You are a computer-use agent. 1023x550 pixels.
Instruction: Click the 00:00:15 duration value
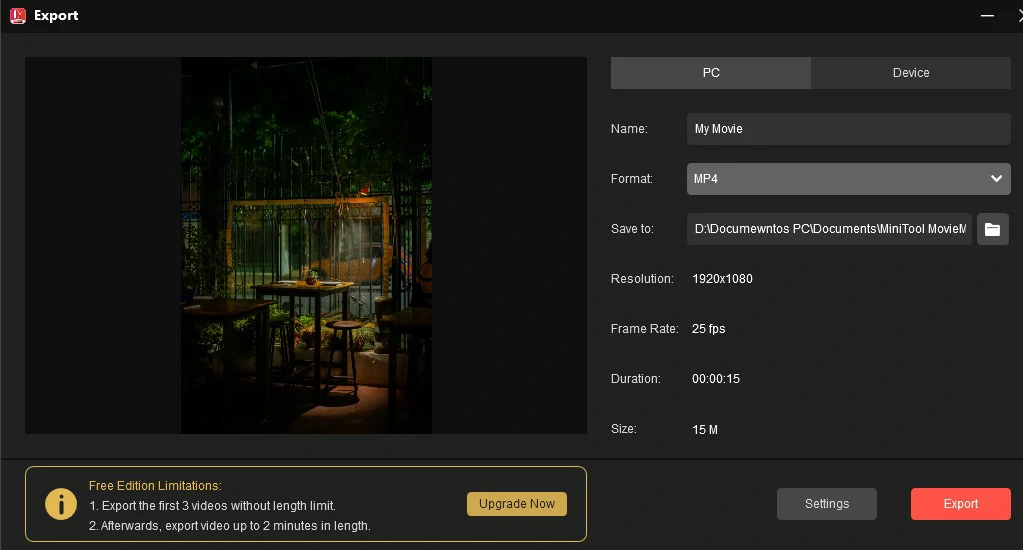click(x=716, y=379)
